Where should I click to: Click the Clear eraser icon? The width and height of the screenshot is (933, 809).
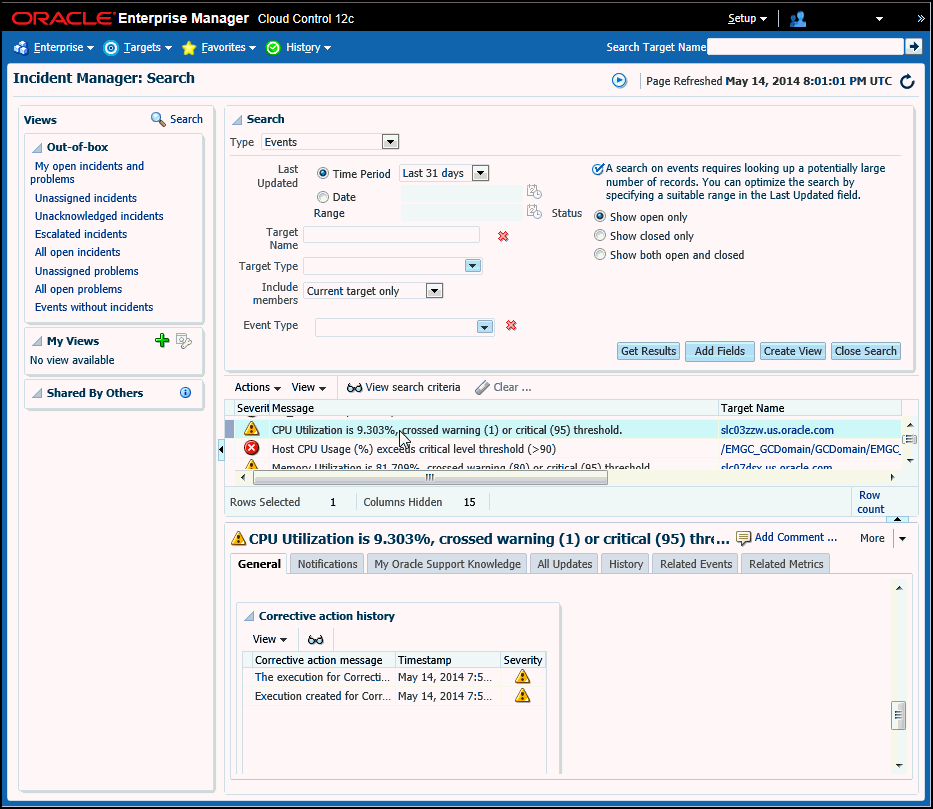point(482,387)
